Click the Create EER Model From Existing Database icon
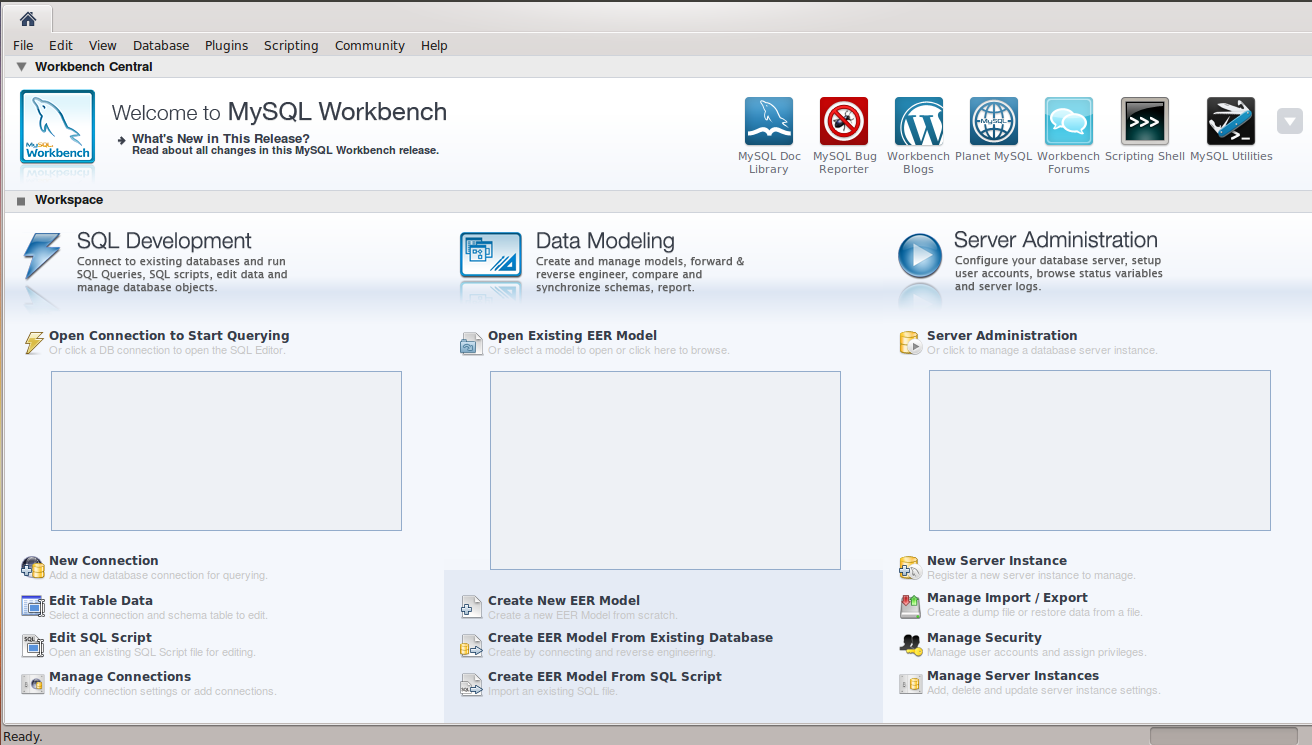This screenshot has height=745, width=1312. [471, 645]
